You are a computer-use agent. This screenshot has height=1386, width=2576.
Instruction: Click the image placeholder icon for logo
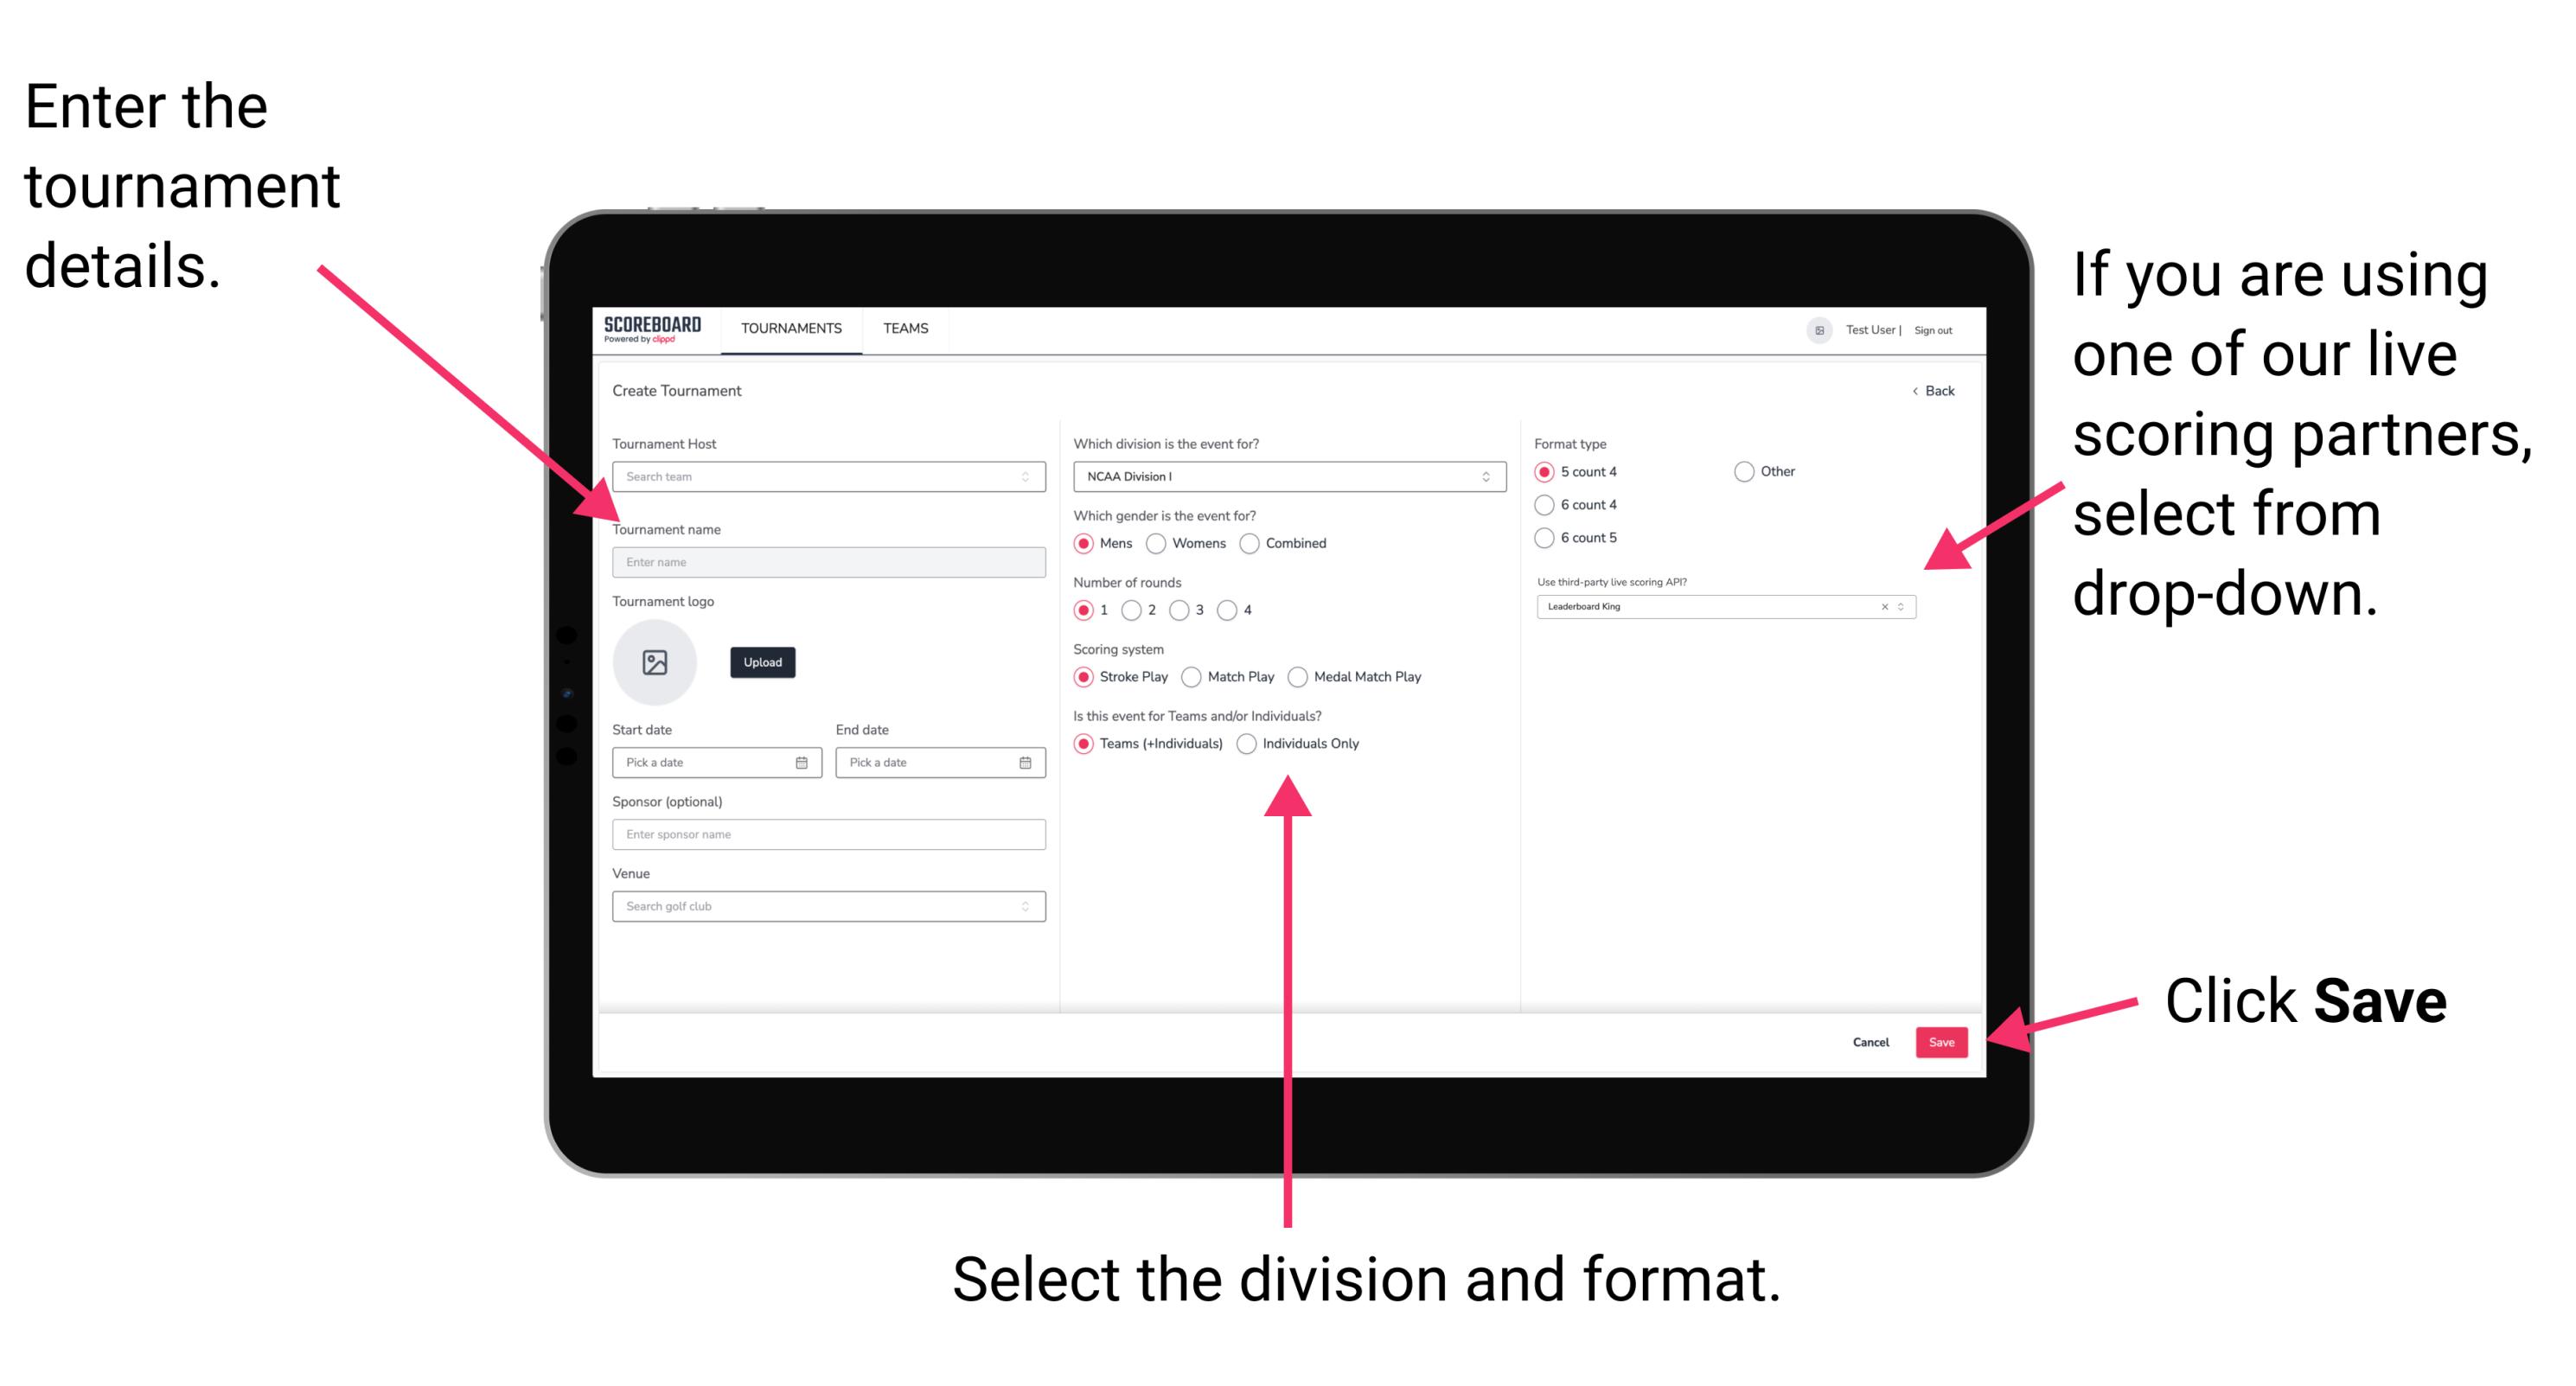654,662
